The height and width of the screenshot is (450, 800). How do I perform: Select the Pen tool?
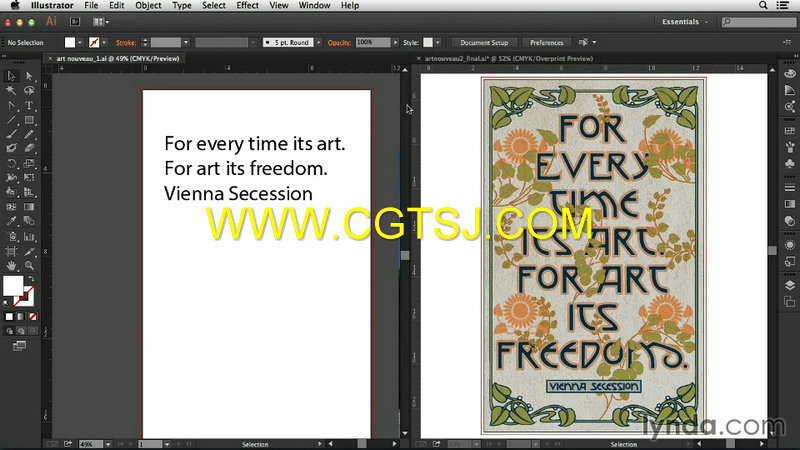pyautogui.click(x=11, y=106)
